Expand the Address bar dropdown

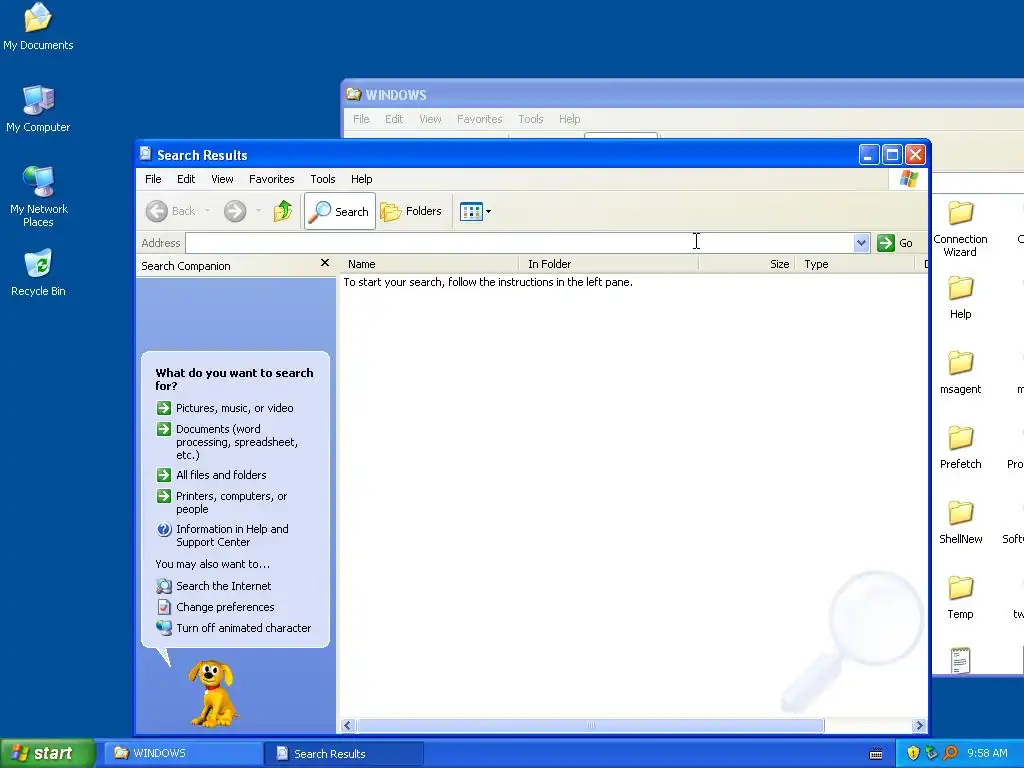[x=861, y=243]
